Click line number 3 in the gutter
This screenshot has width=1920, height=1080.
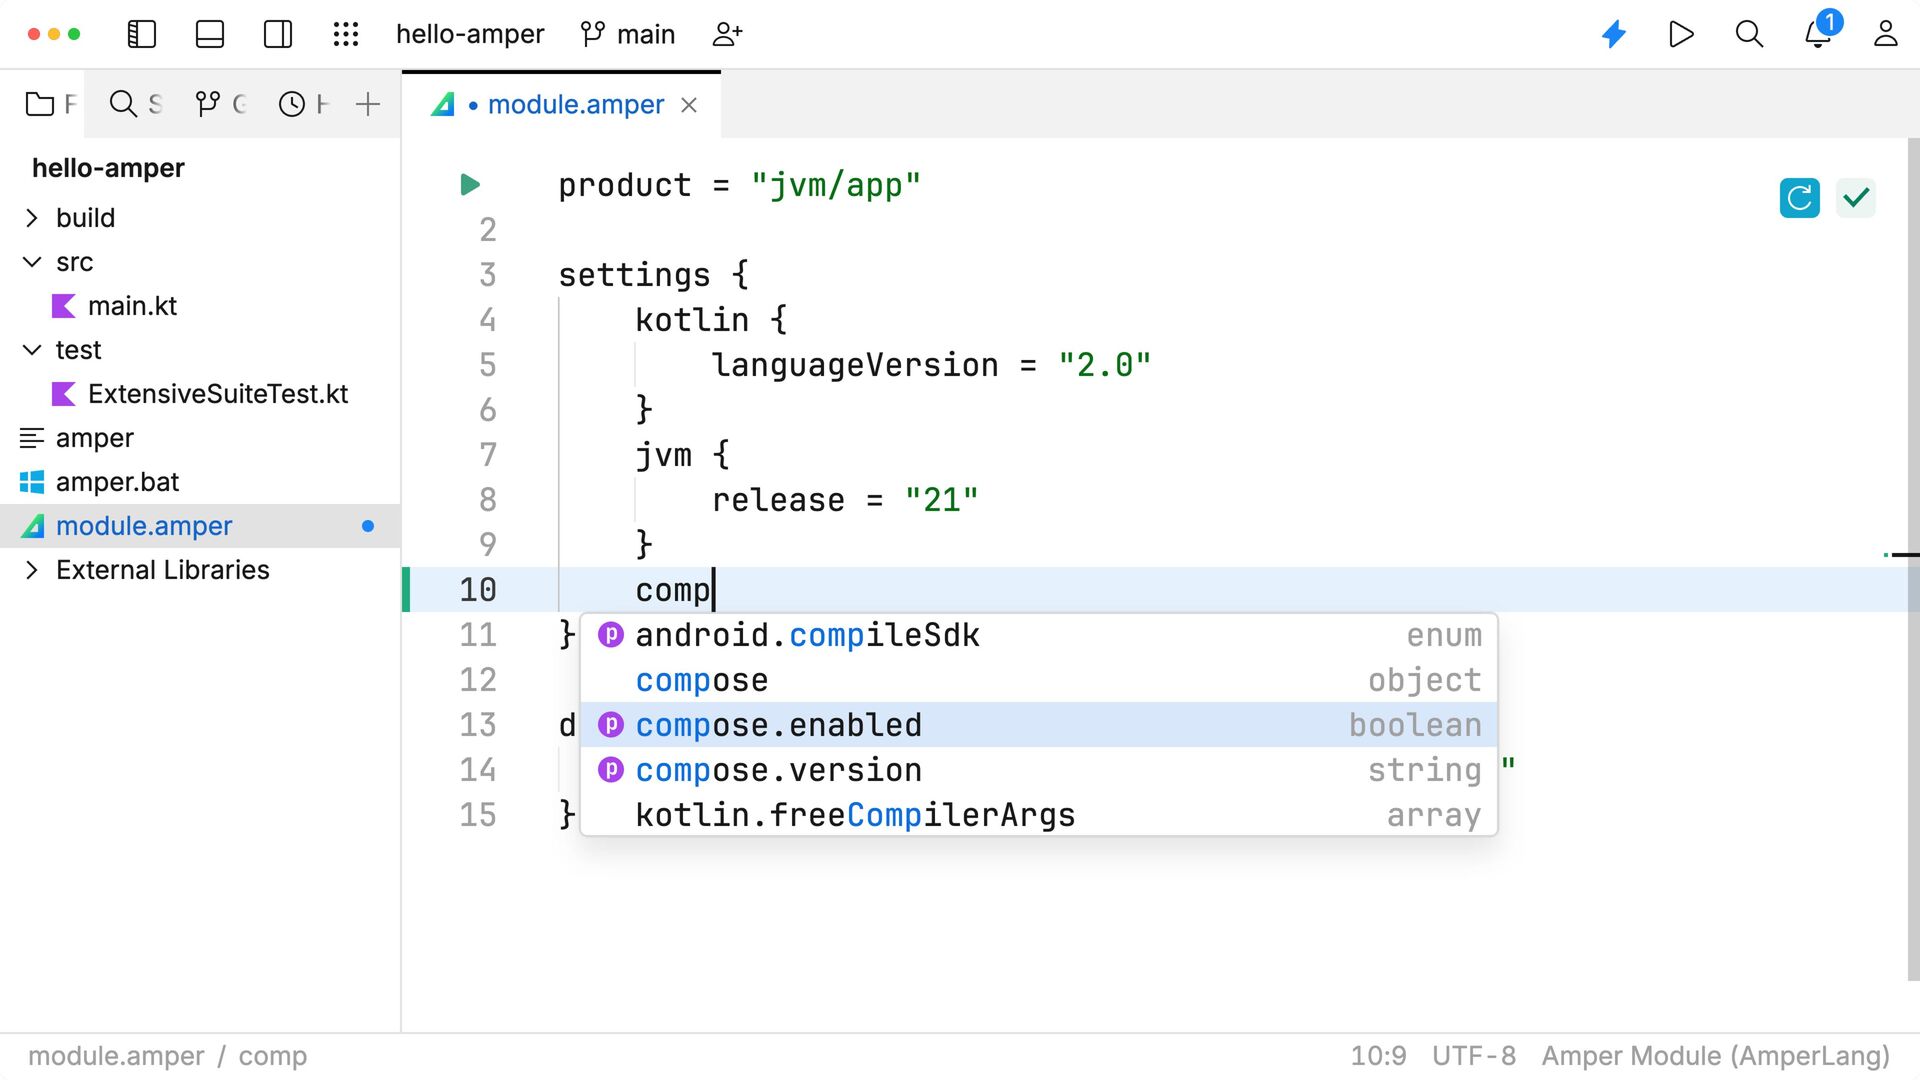pyautogui.click(x=487, y=275)
